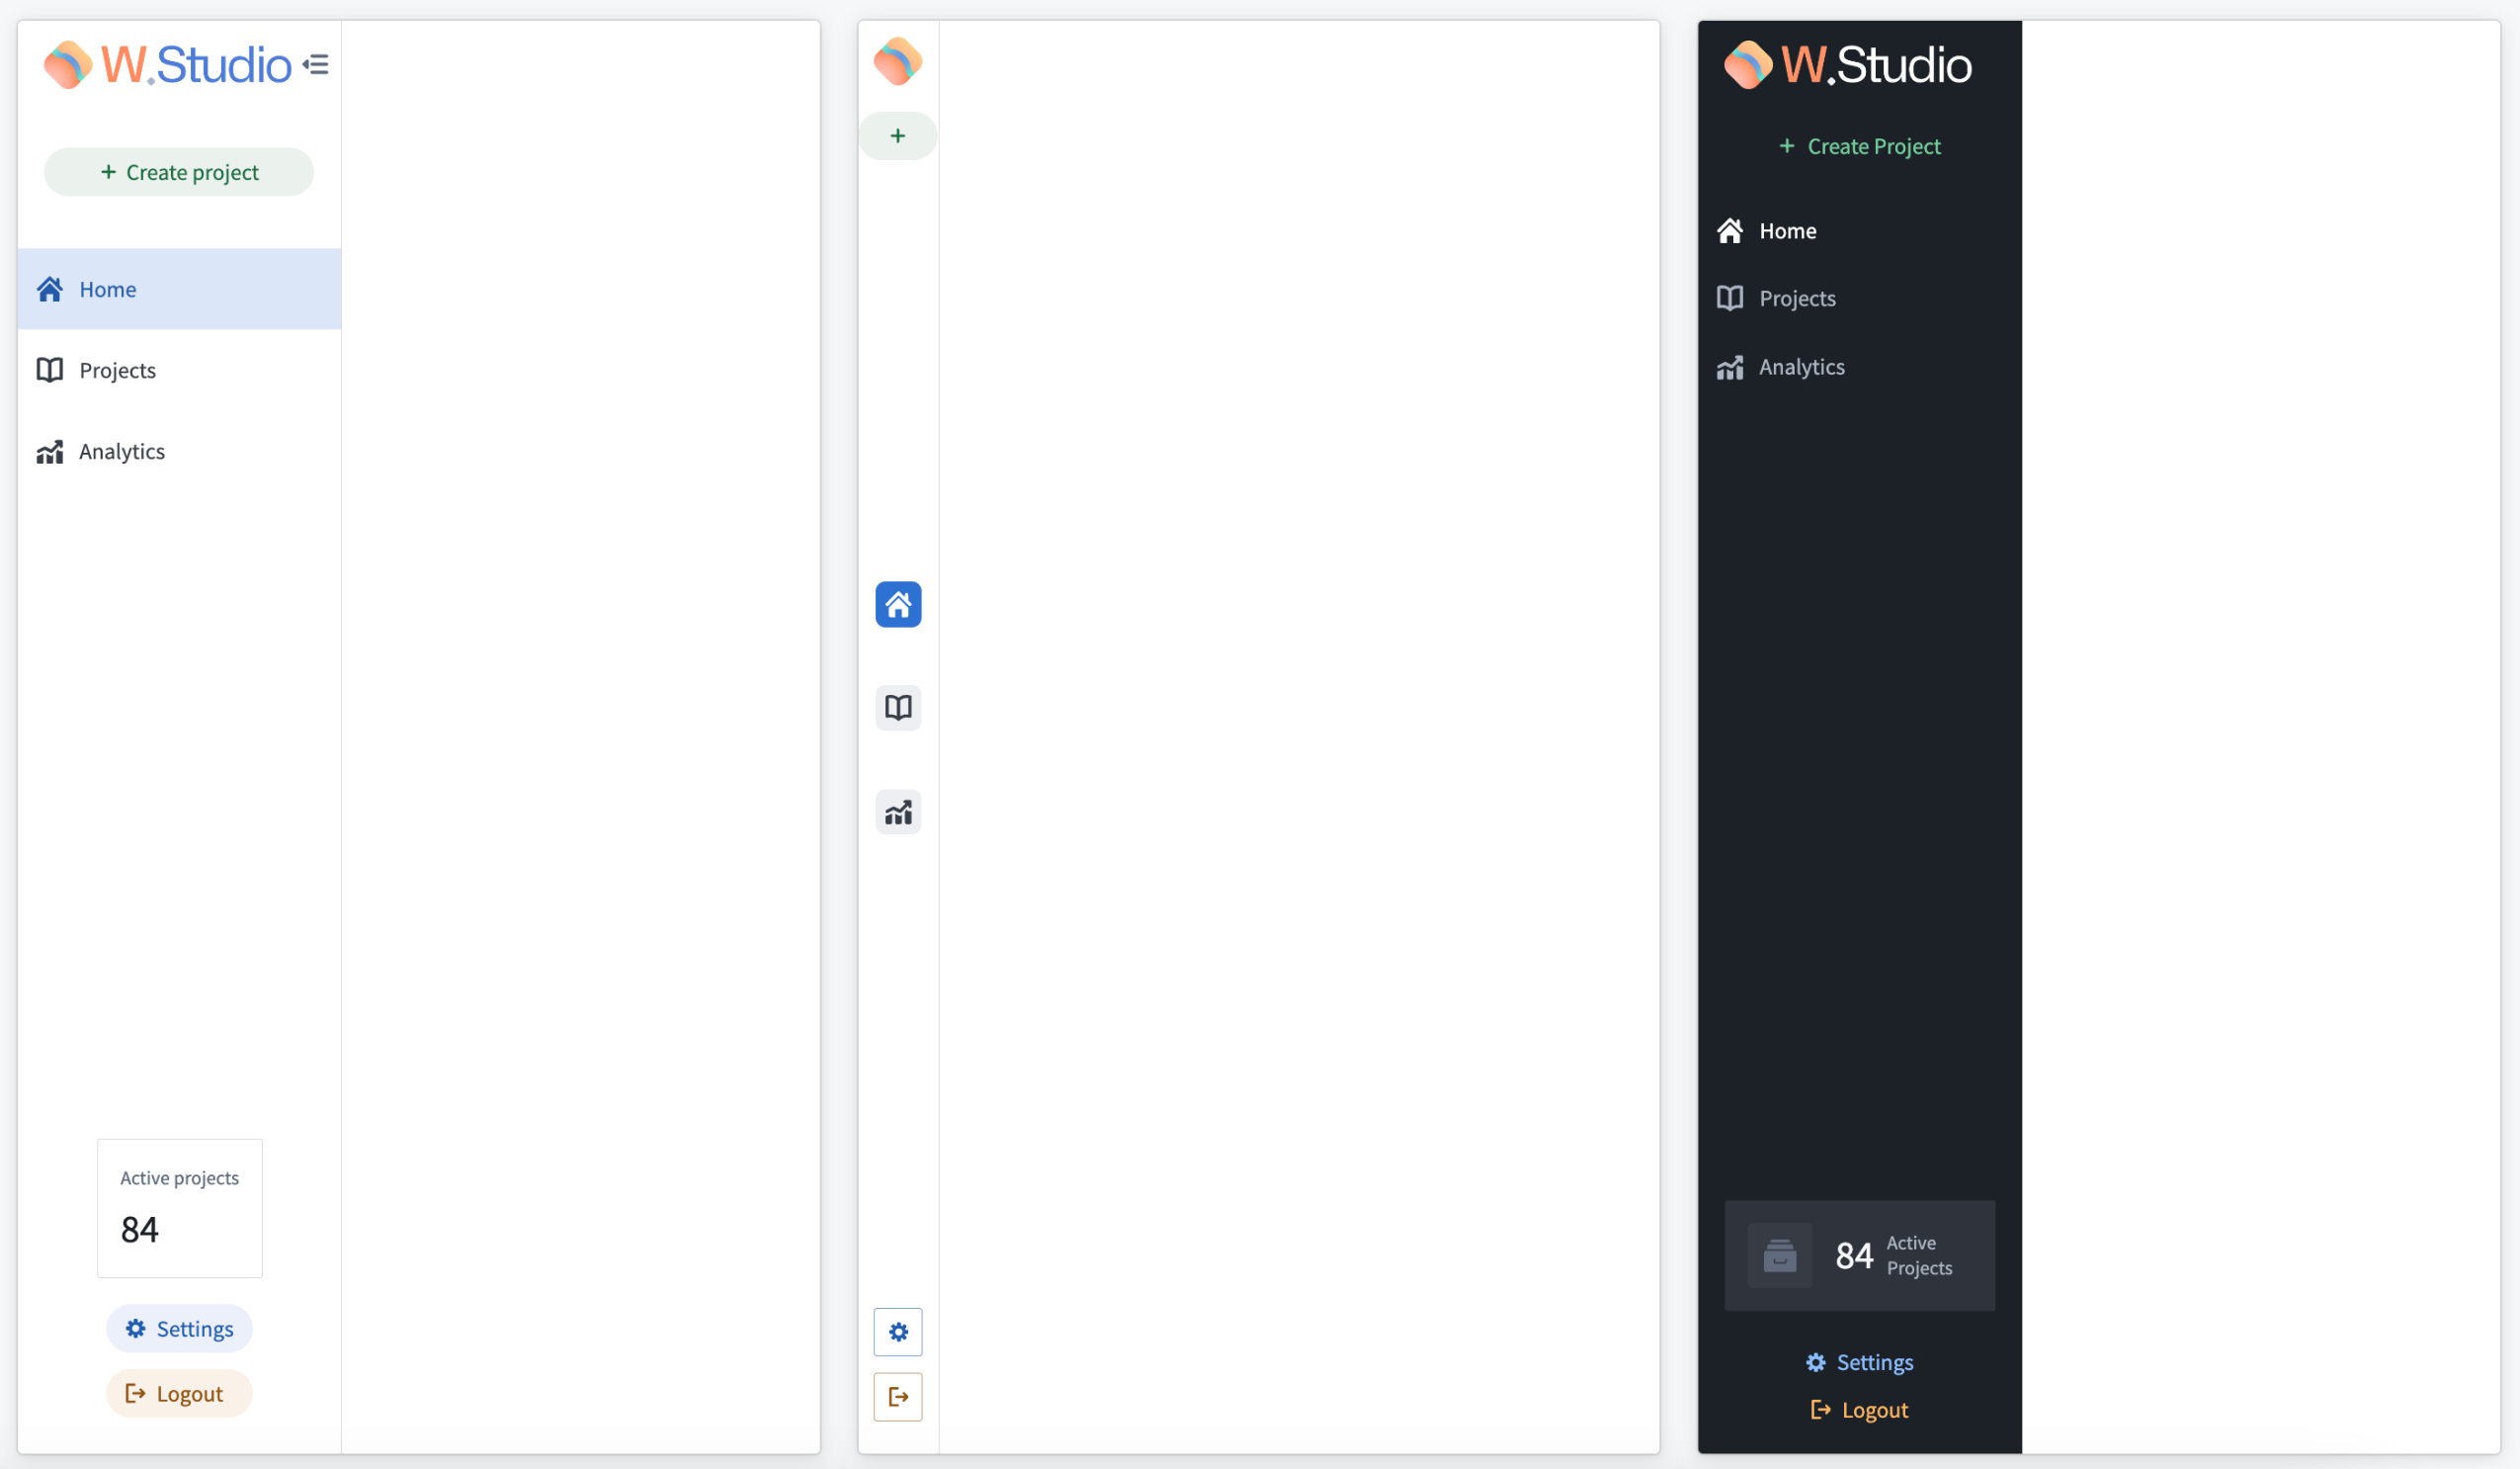The width and height of the screenshot is (2520, 1469).
Task: Click the Active projects 84 card in the light sidebar
Action: click(x=180, y=1208)
